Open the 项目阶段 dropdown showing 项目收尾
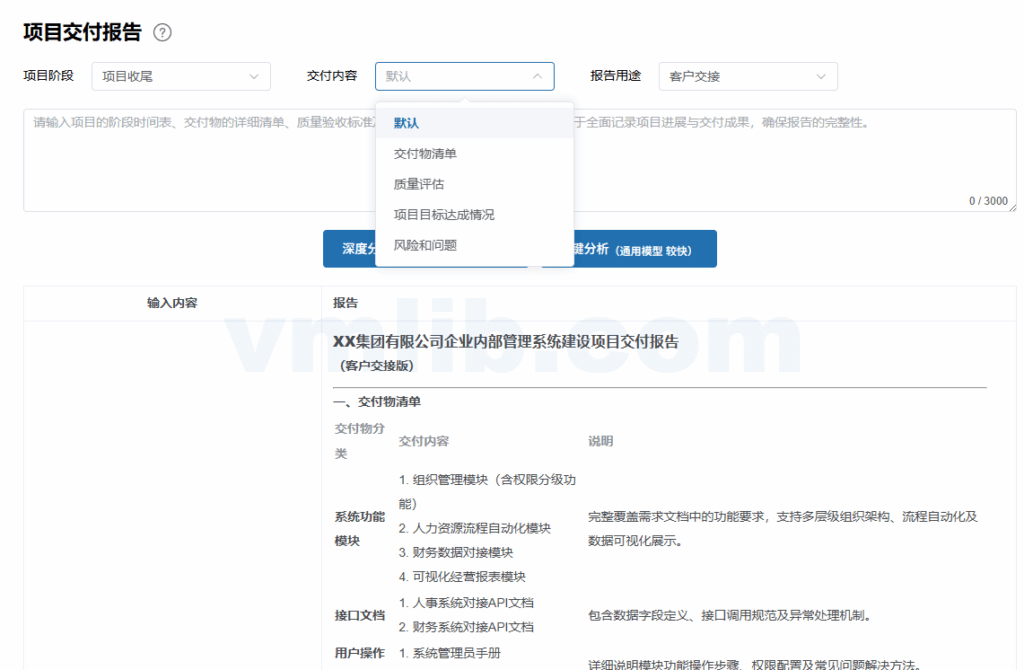 click(x=180, y=76)
